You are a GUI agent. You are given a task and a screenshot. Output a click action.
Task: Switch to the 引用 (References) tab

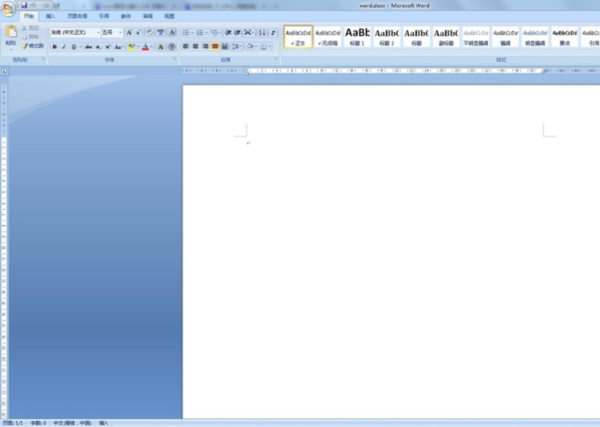pos(104,16)
